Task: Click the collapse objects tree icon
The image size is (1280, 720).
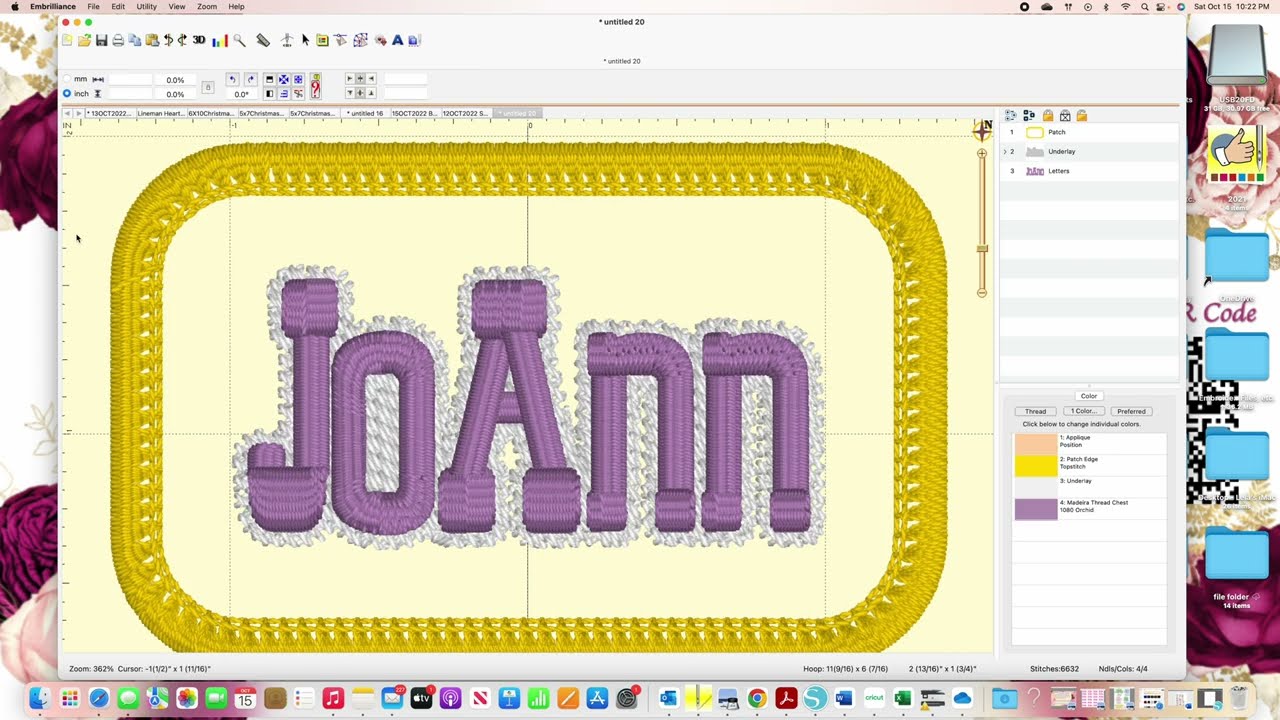Action: tap(1029, 115)
